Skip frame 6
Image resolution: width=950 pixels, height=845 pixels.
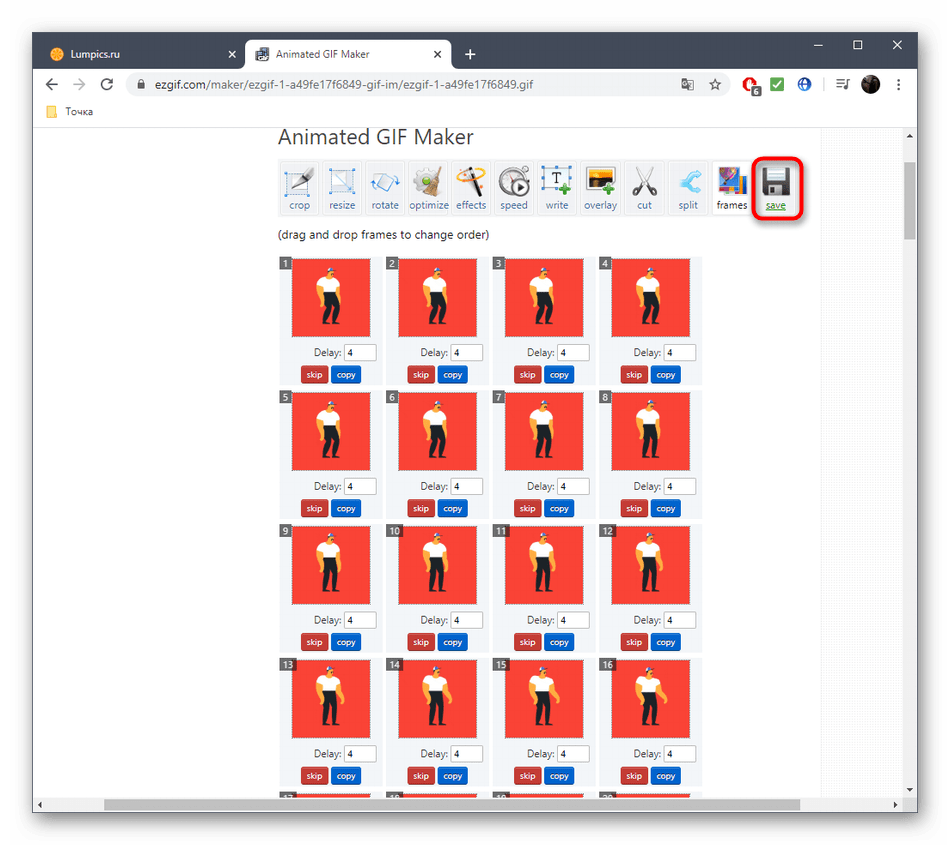420,509
